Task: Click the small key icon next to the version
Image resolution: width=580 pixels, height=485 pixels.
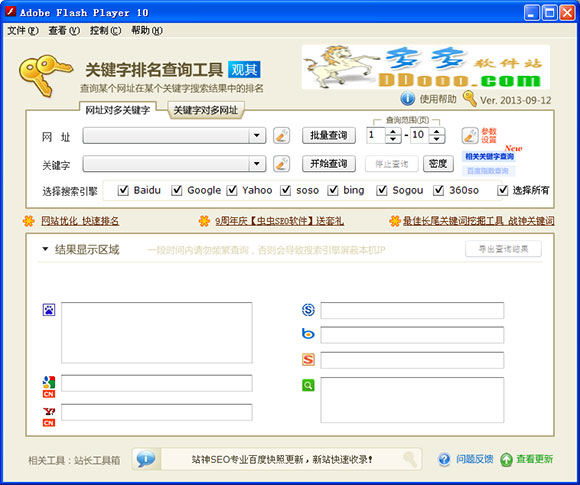Action: (469, 99)
